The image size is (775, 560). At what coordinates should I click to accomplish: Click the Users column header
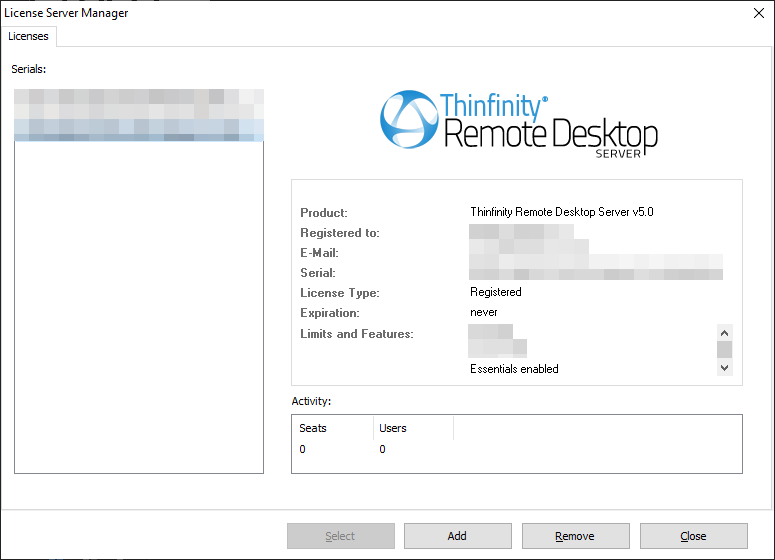point(413,428)
